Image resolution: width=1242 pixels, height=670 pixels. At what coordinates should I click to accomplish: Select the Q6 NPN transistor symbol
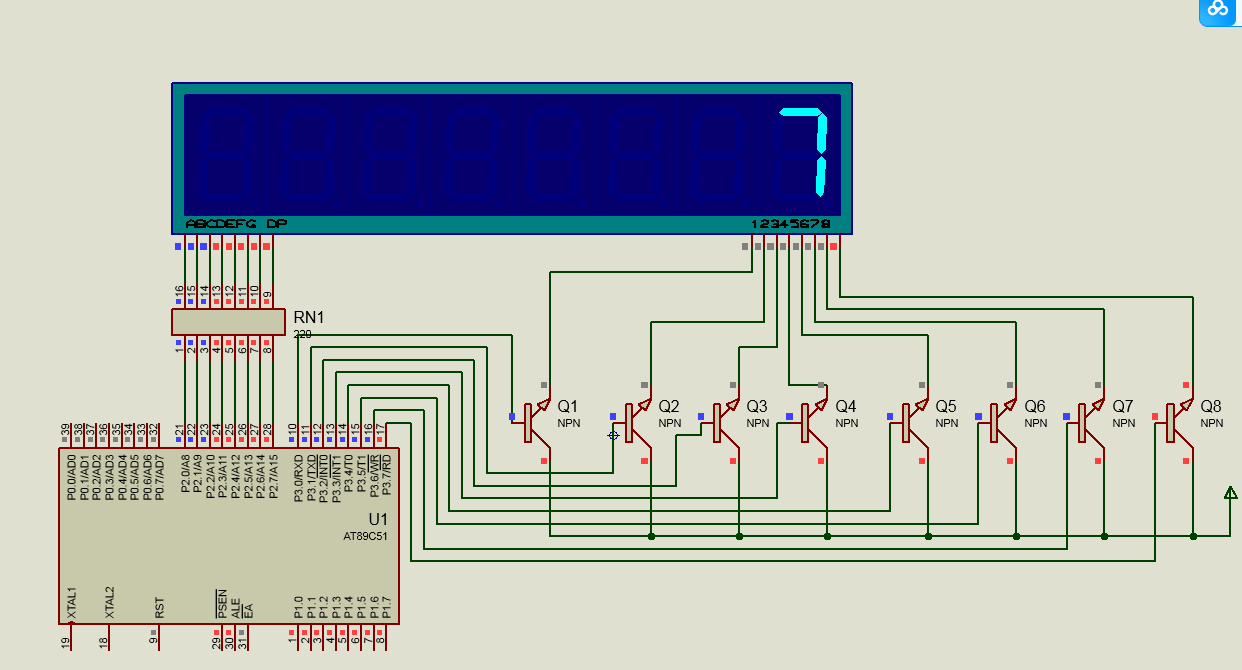click(x=1000, y=422)
